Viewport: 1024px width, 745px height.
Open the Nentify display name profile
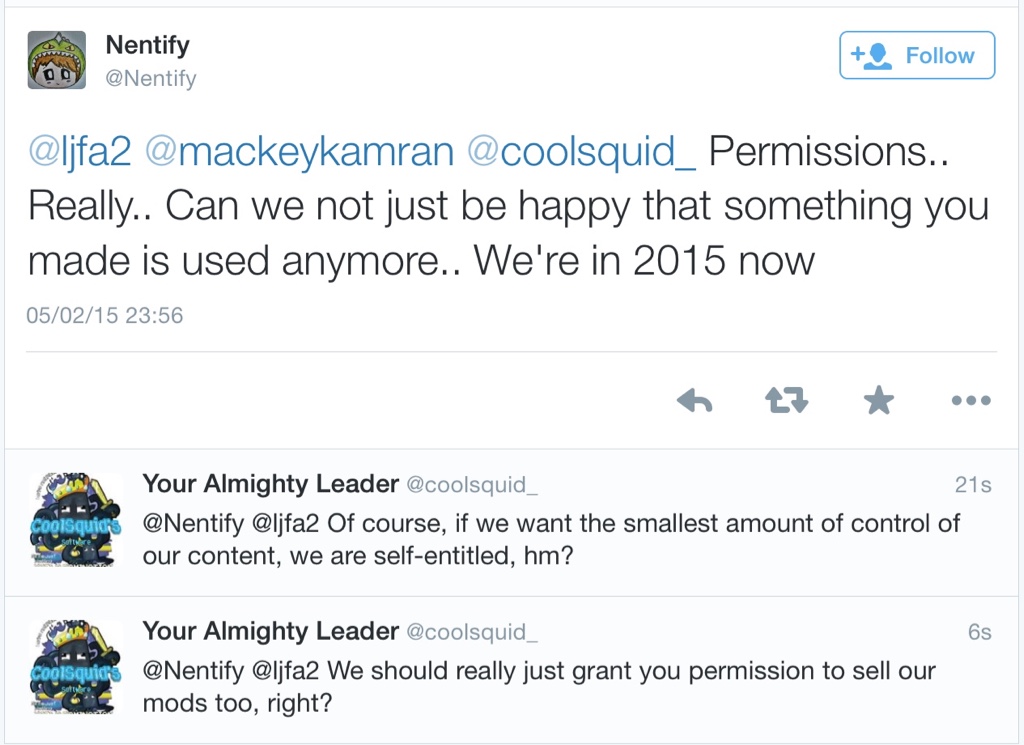coord(147,45)
